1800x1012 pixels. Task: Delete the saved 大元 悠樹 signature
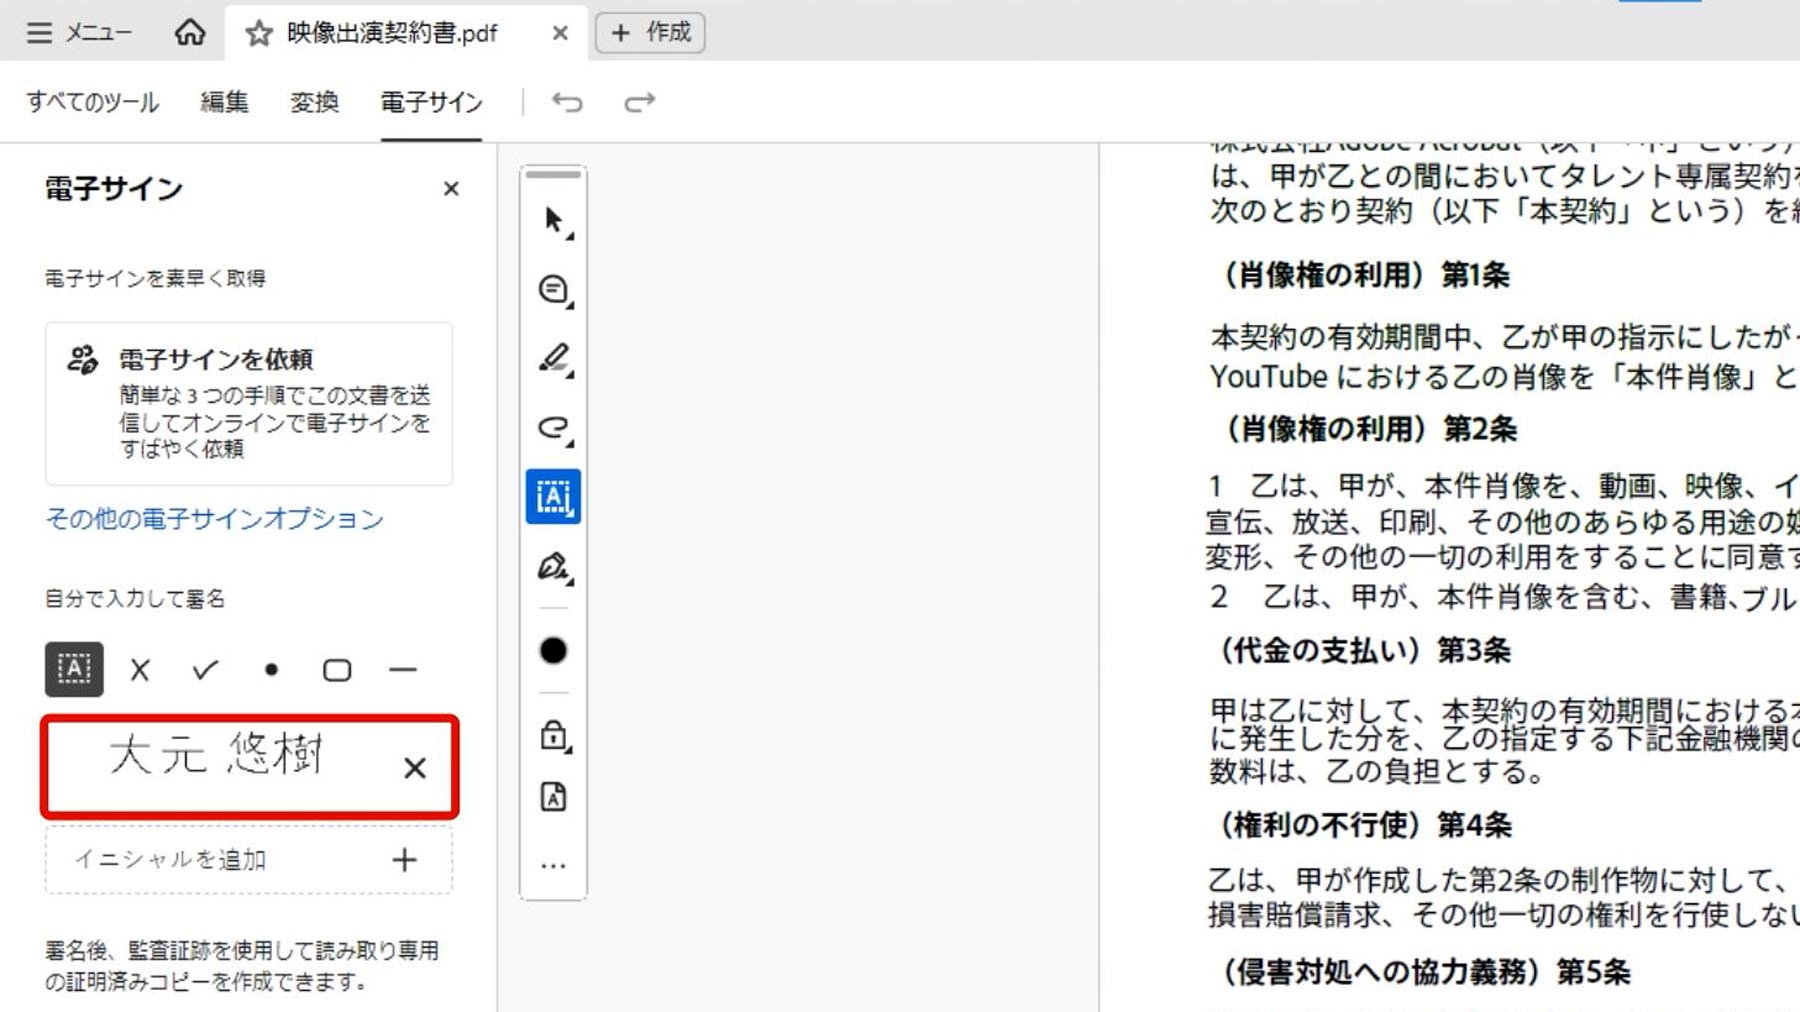coord(415,768)
